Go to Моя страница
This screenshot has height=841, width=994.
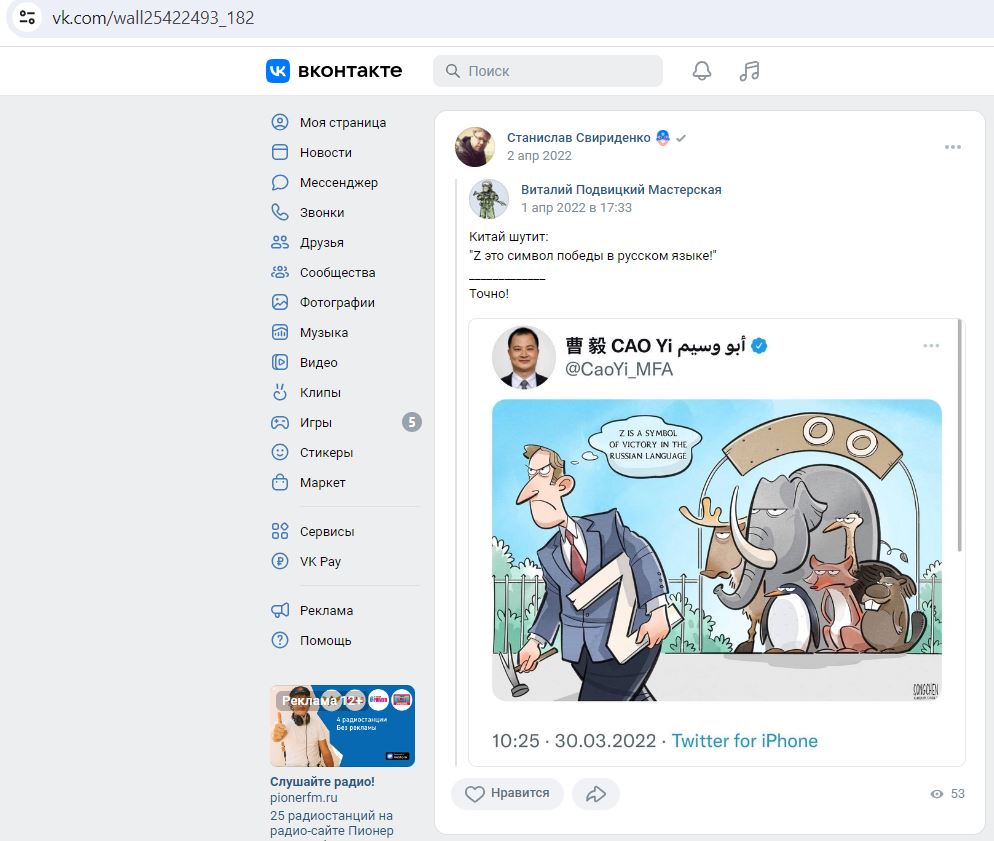(343, 122)
